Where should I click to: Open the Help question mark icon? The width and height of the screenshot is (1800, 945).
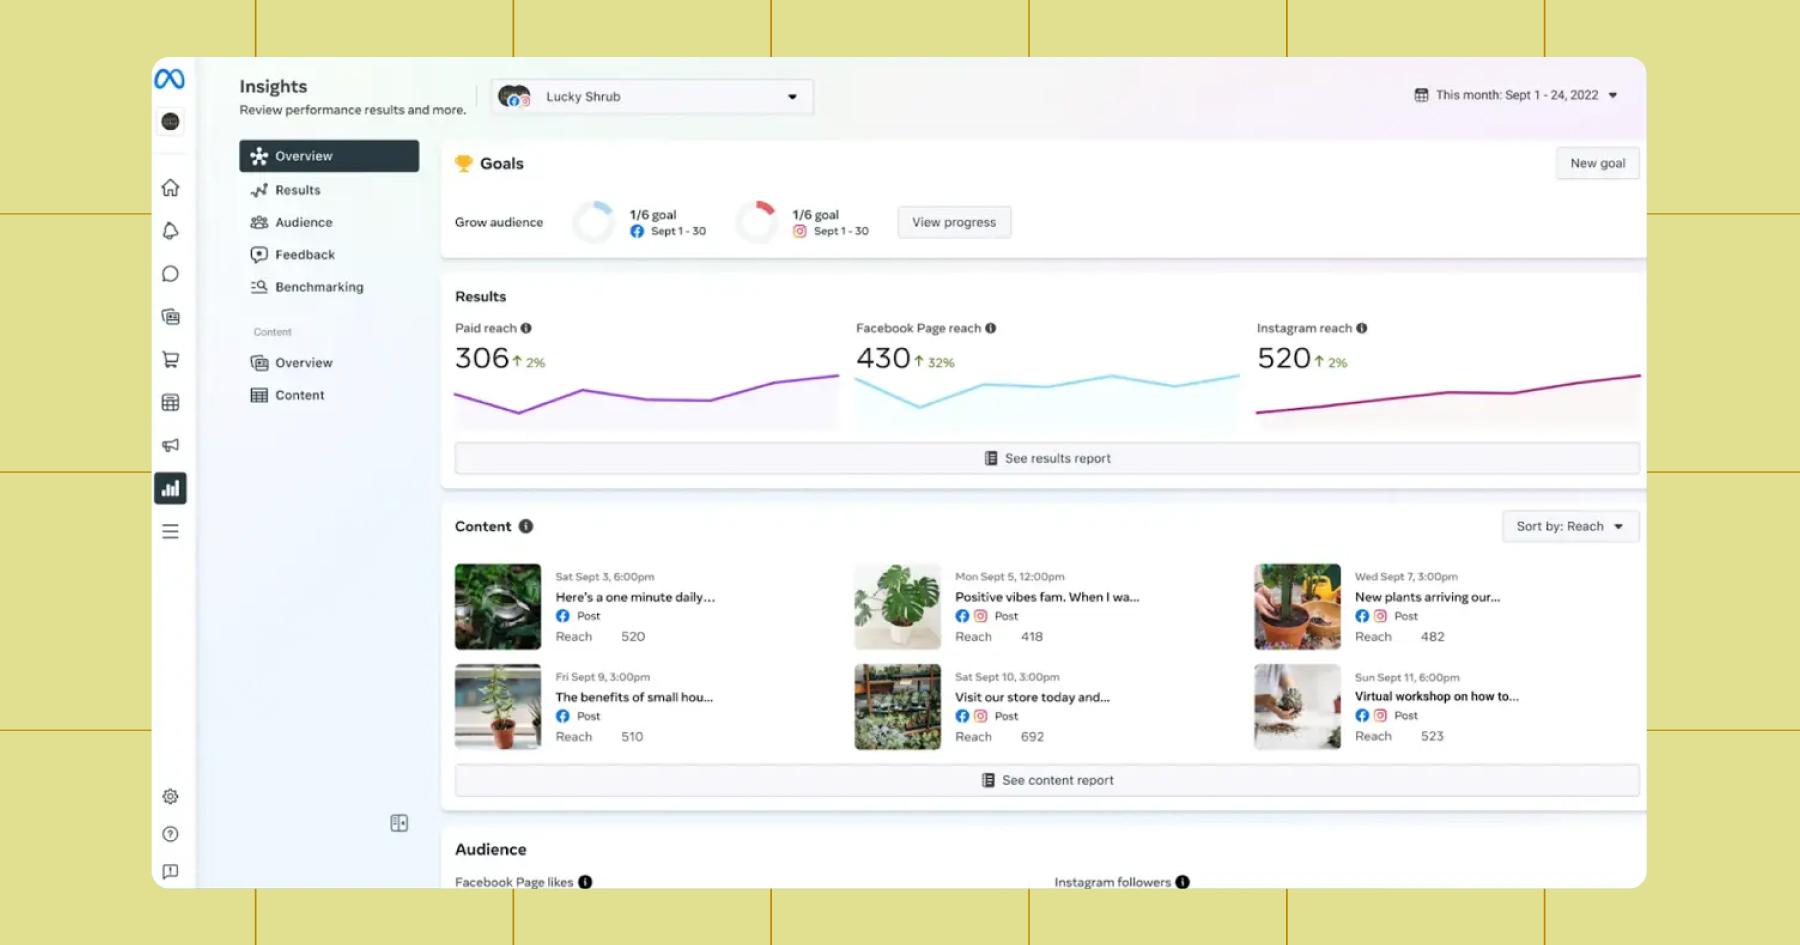click(171, 834)
